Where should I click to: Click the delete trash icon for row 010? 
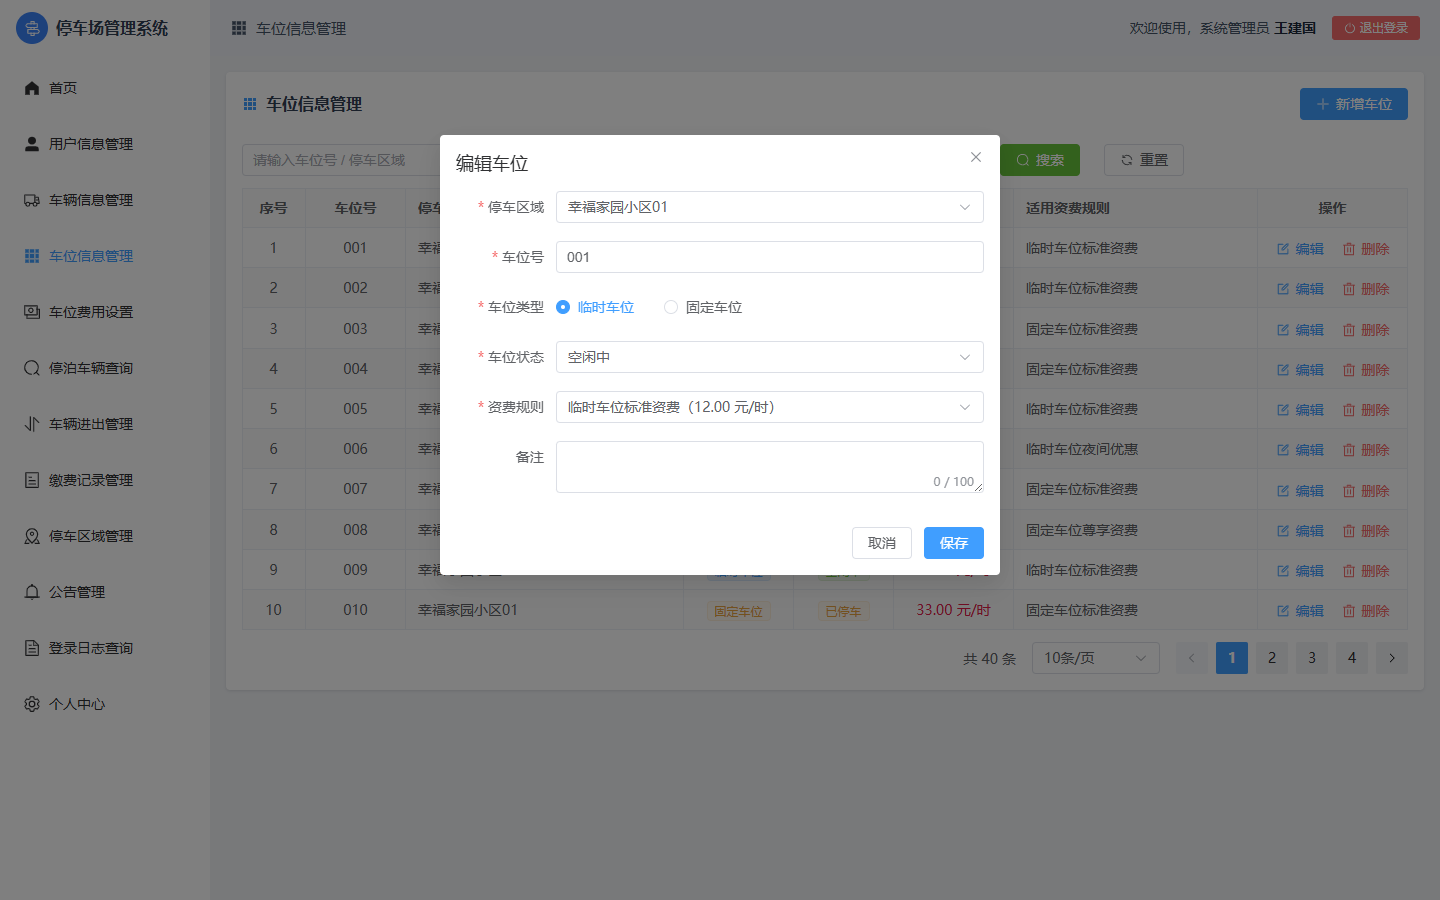coord(1349,611)
